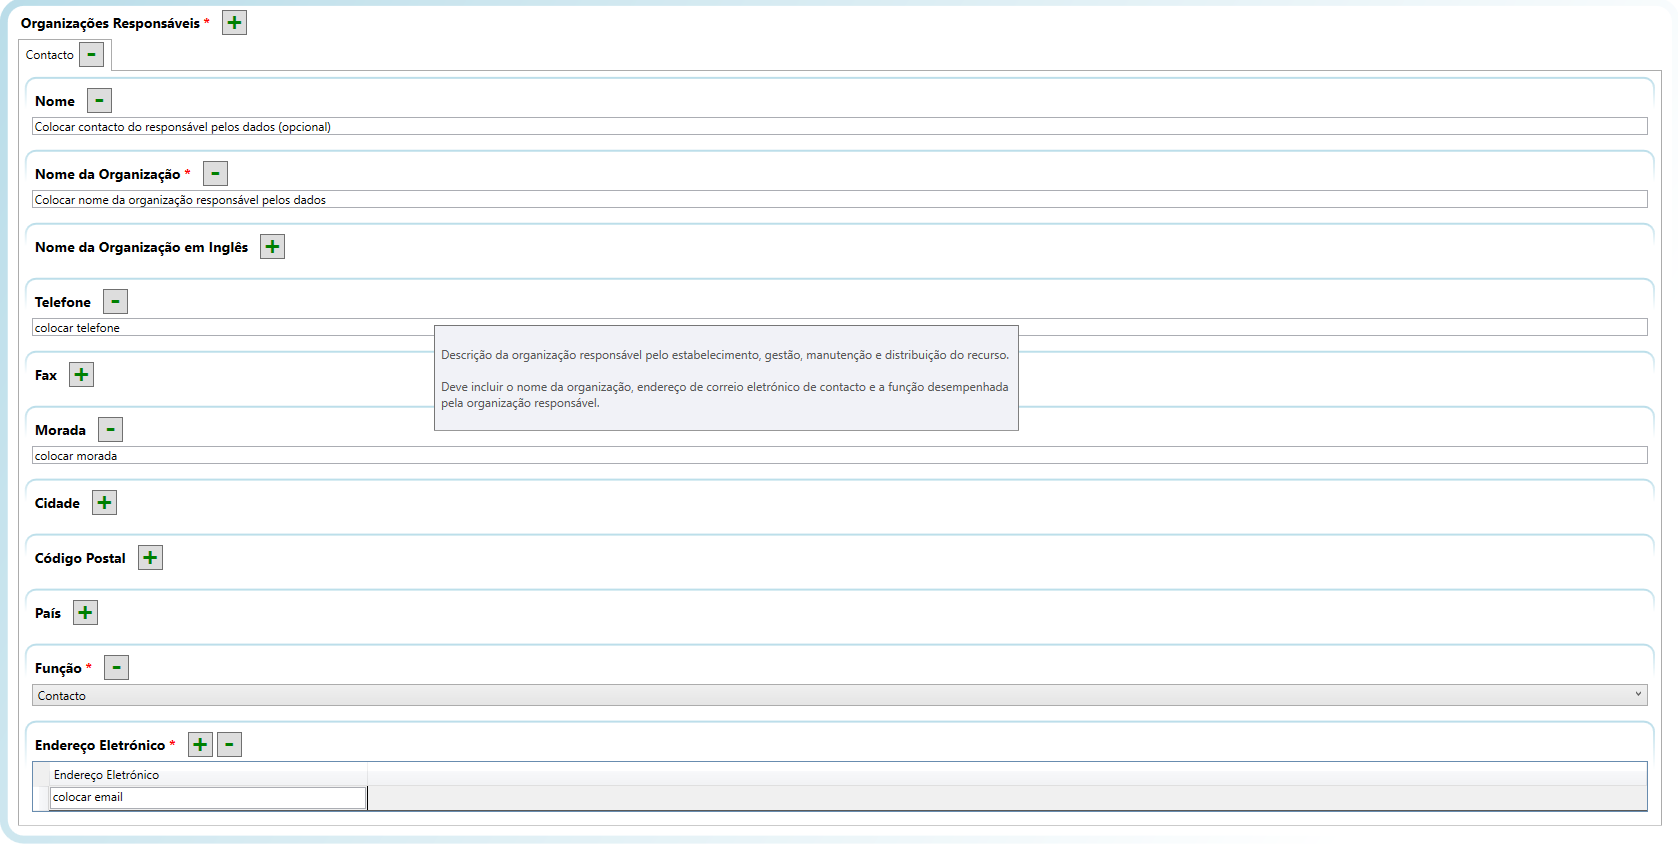Switch to the Contacto tab

coord(49,55)
